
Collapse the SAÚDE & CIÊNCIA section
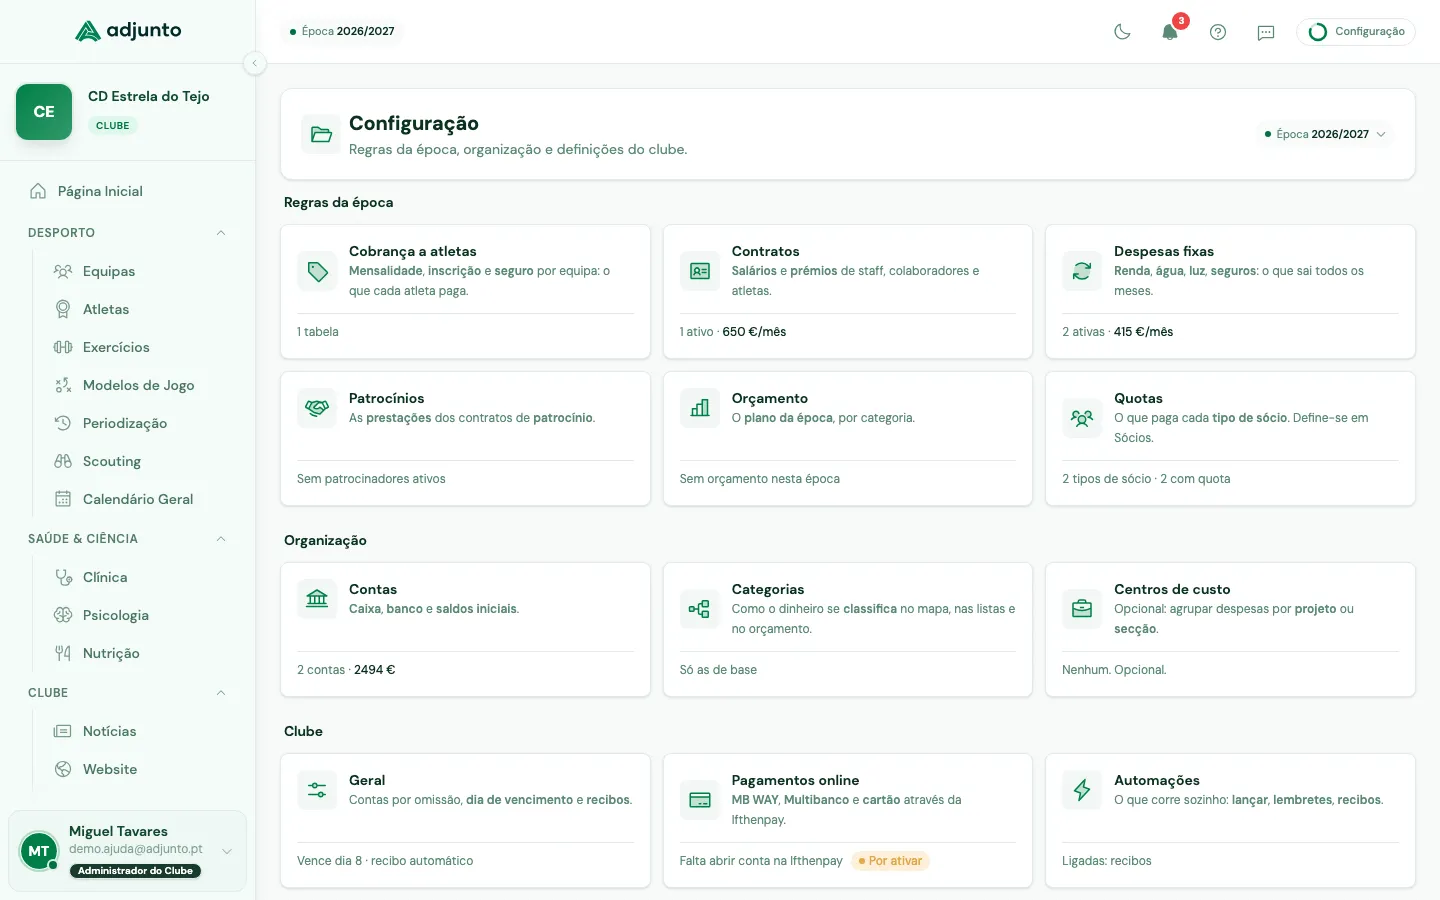pos(221,539)
